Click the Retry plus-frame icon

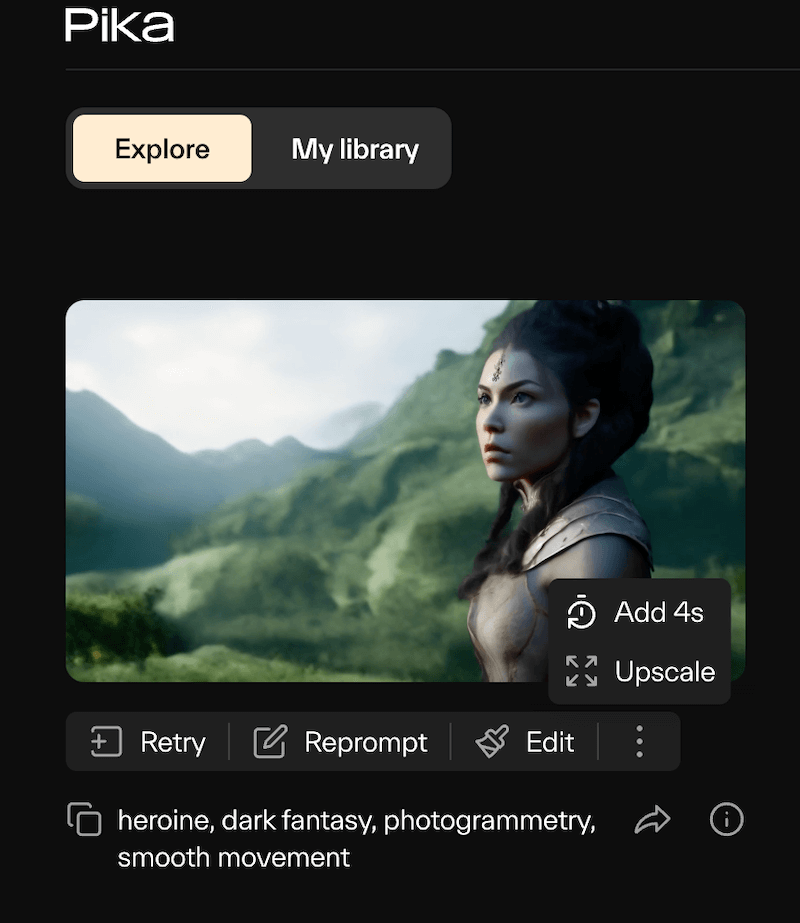click(105, 742)
